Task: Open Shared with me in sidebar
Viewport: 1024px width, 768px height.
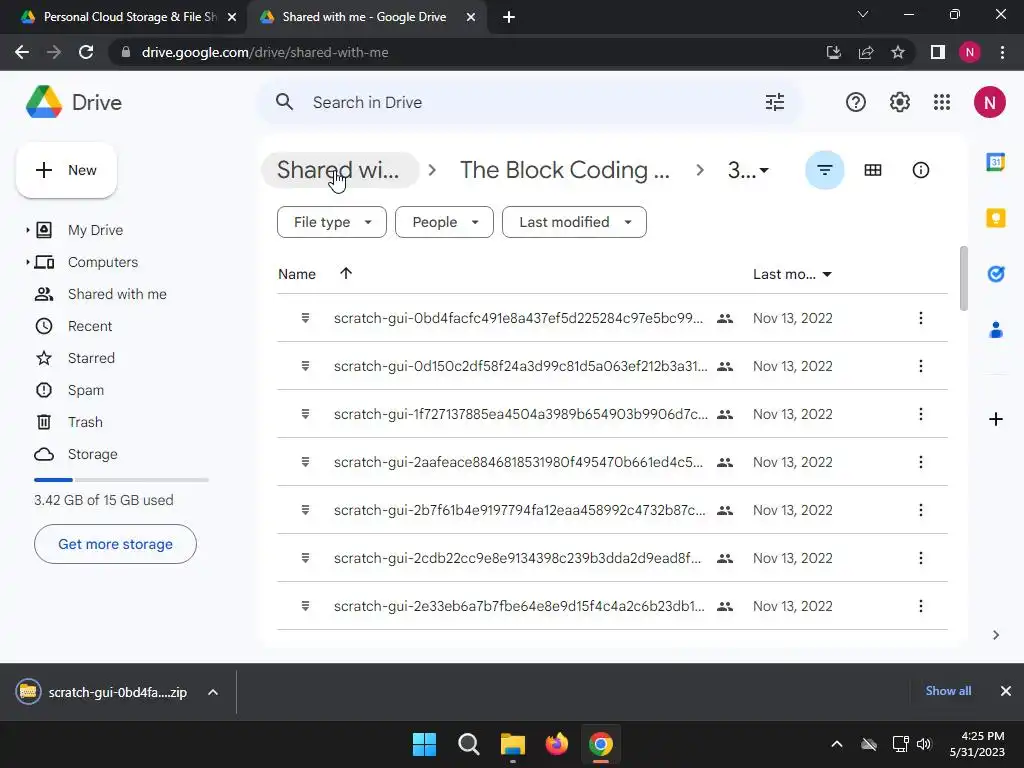Action: point(117,294)
